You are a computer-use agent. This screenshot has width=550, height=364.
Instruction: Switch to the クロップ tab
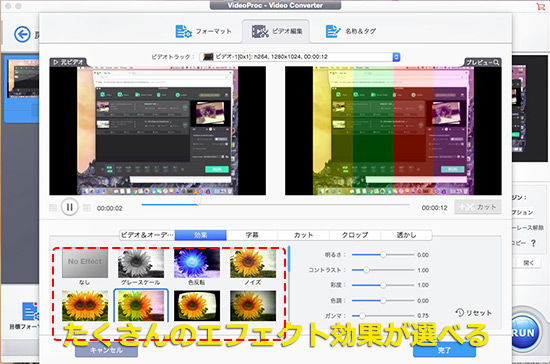355,235
